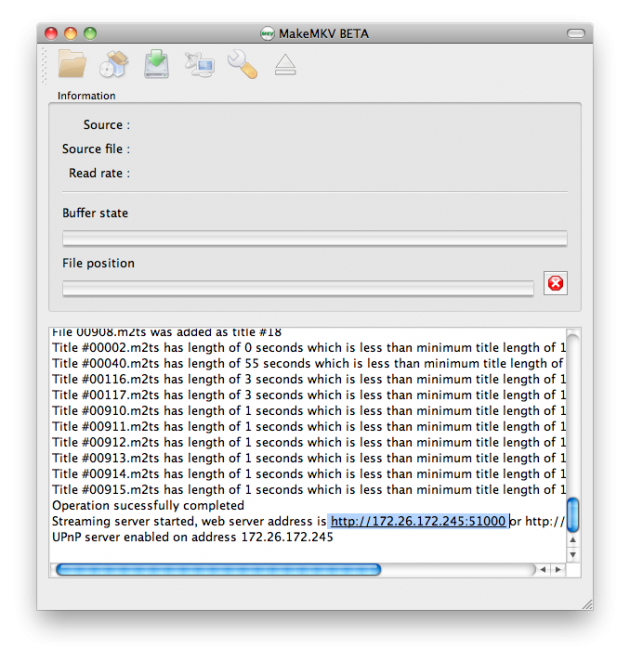Click the Eject disc icon
This screenshot has height=661, width=630.
click(285, 66)
